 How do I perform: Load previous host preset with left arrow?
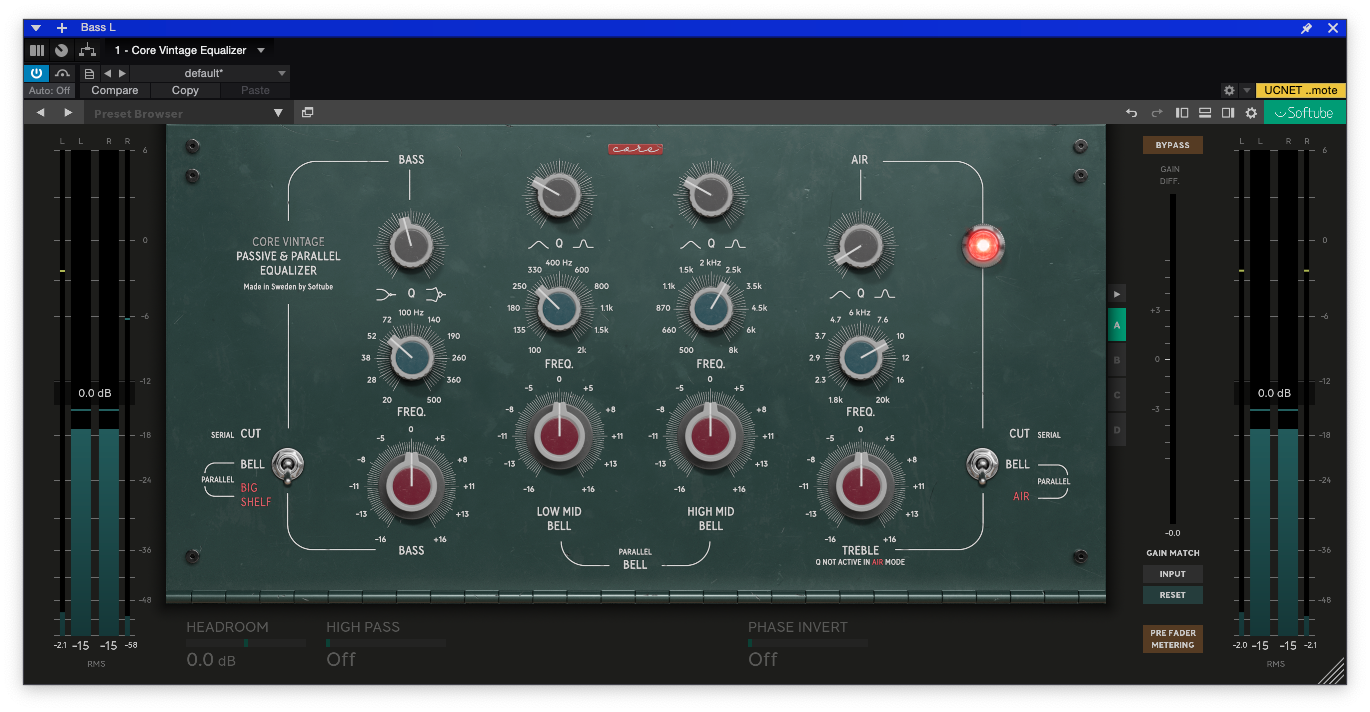[107, 73]
